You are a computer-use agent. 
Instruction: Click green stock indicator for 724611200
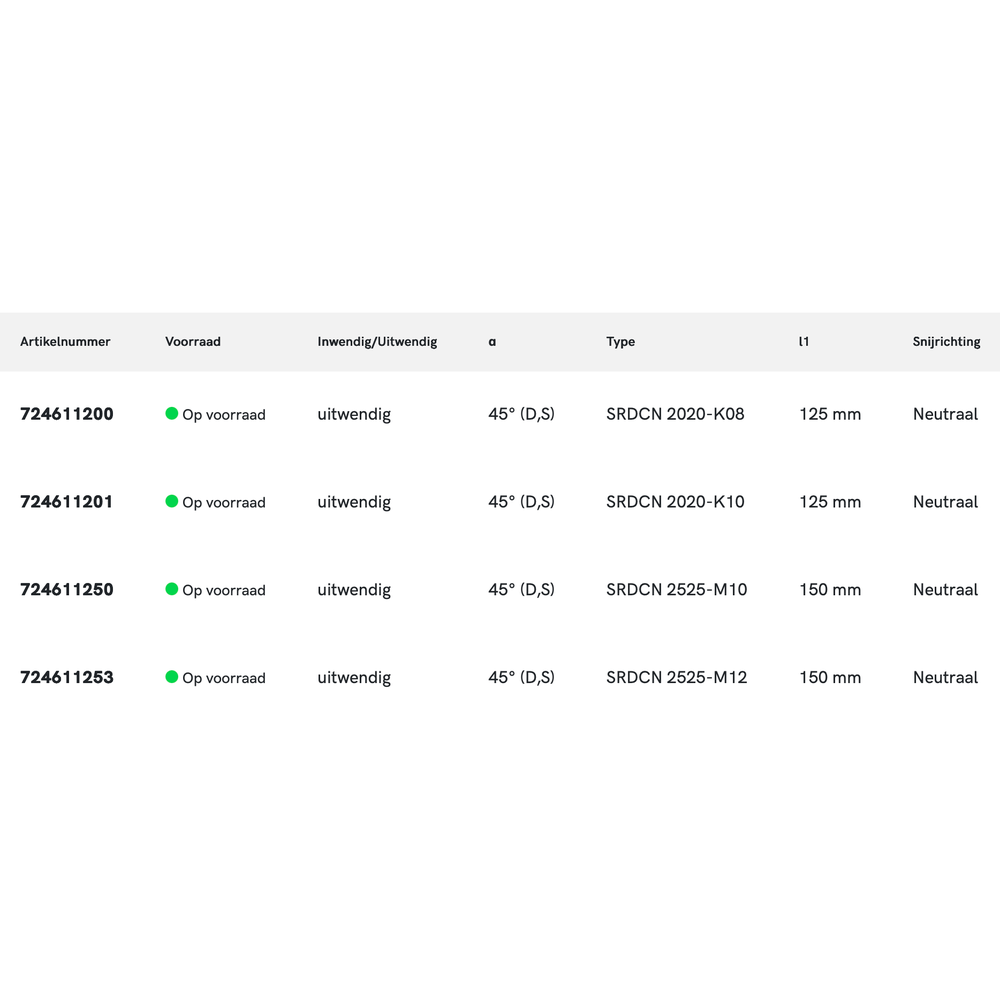pyautogui.click(x=172, y=414)
